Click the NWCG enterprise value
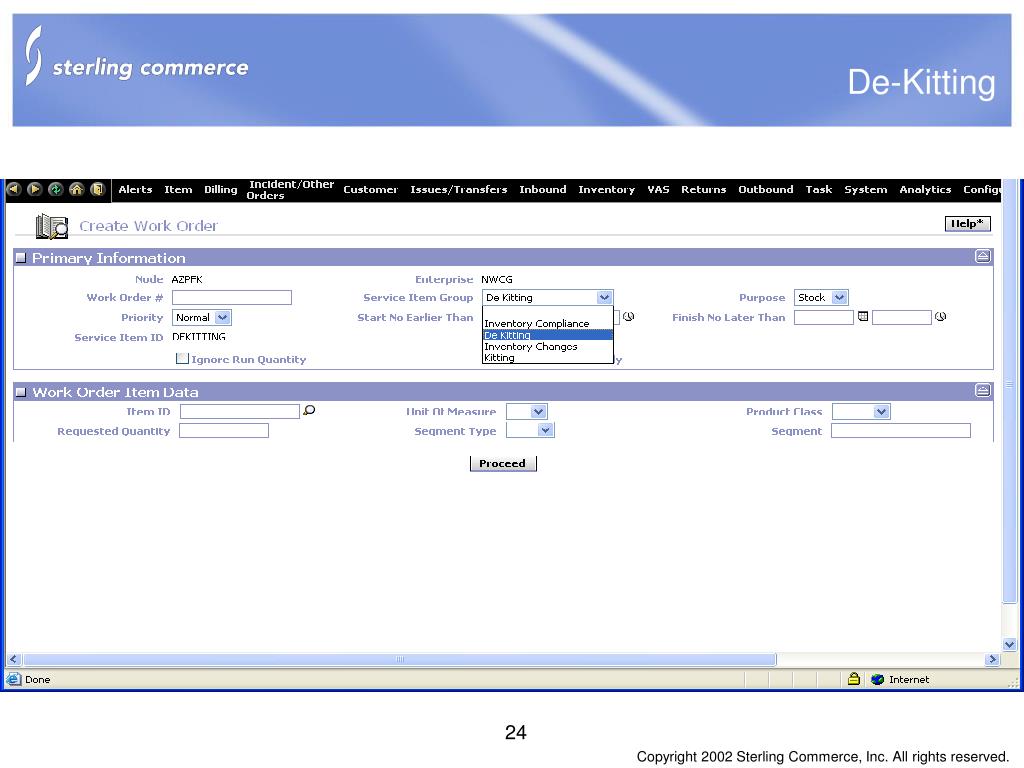1024x768 pixels. [497, 280]
